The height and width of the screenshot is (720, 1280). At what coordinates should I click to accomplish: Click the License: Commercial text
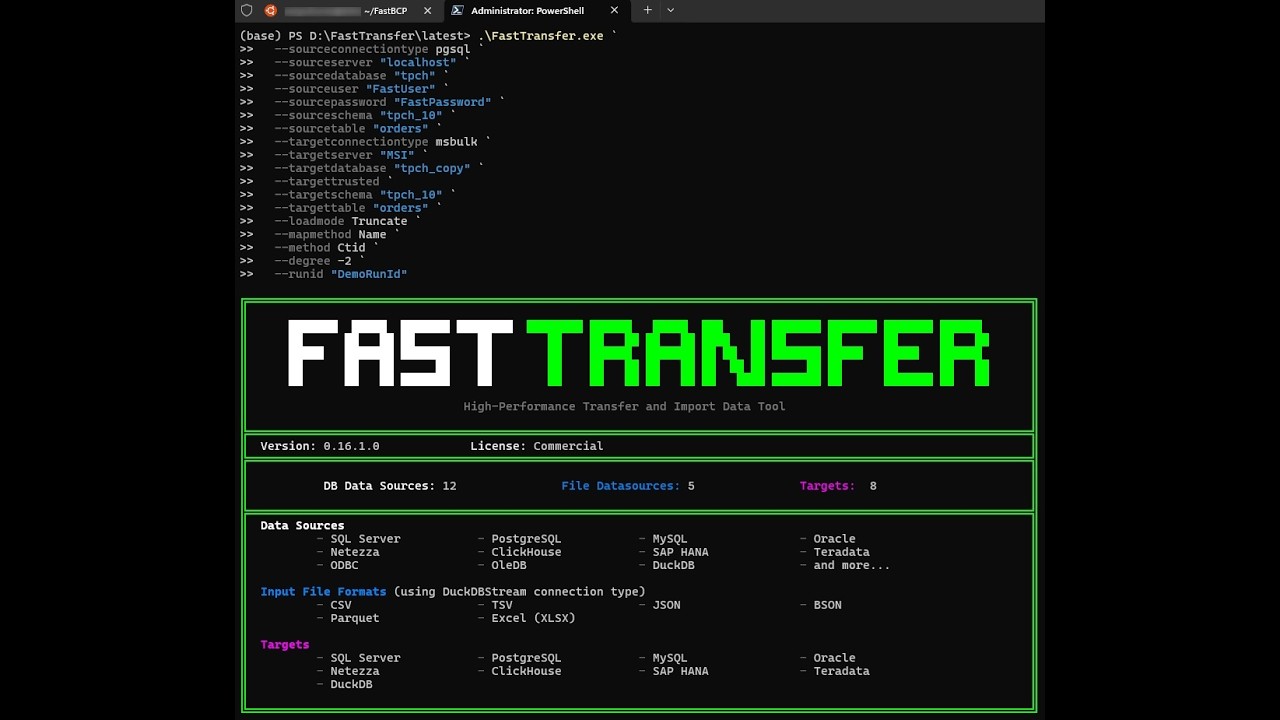click(536, 446)
